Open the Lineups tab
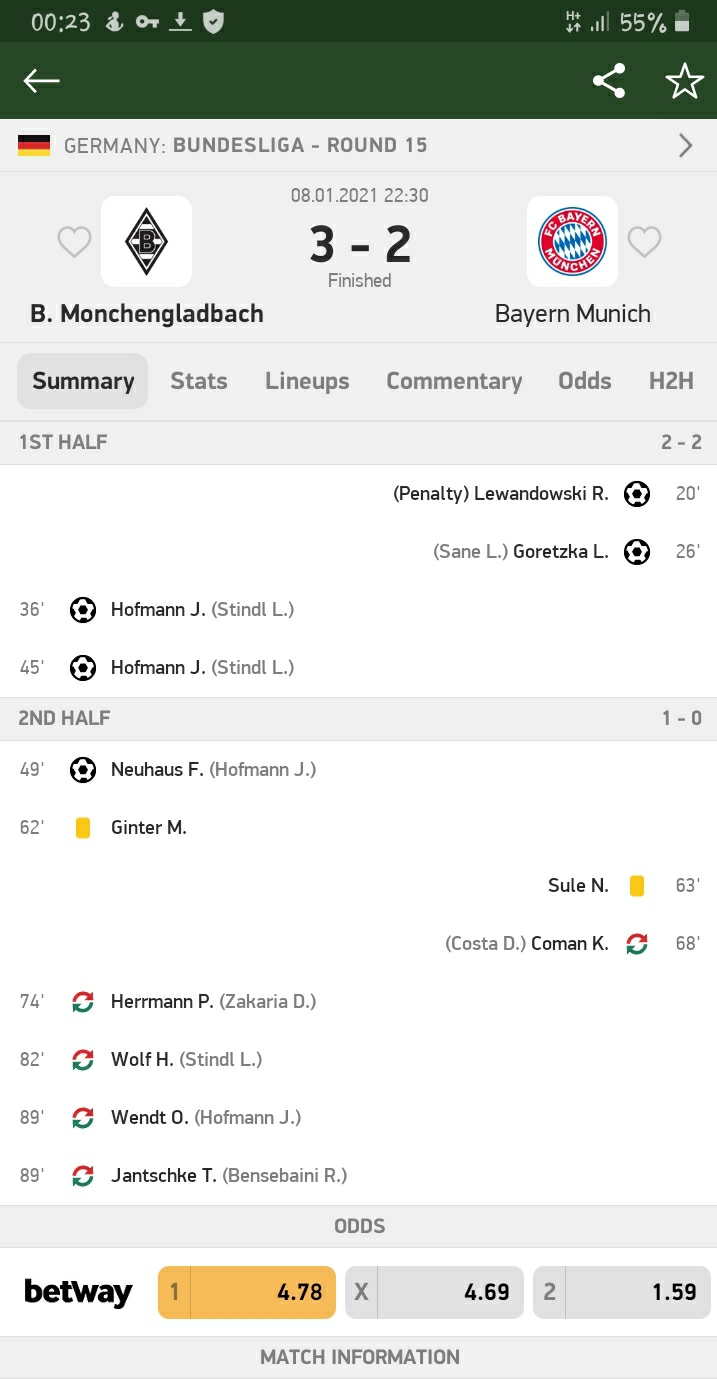The image size is (717, 1379). (307, 381)
